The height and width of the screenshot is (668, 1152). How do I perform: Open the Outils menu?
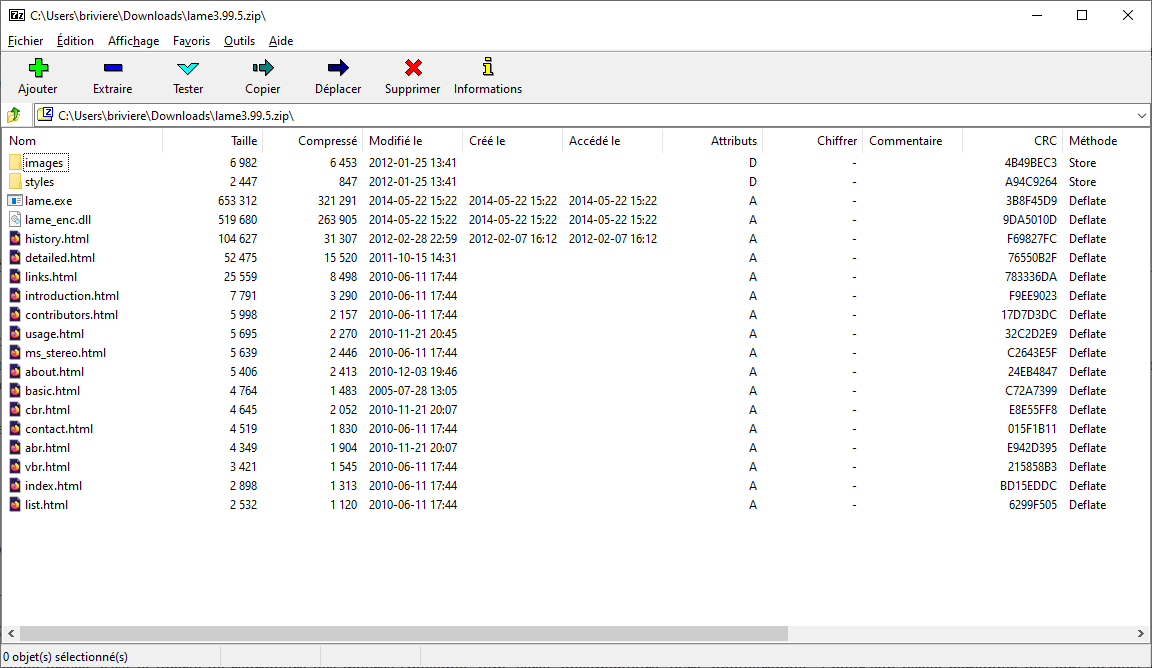tap(240, 41)
